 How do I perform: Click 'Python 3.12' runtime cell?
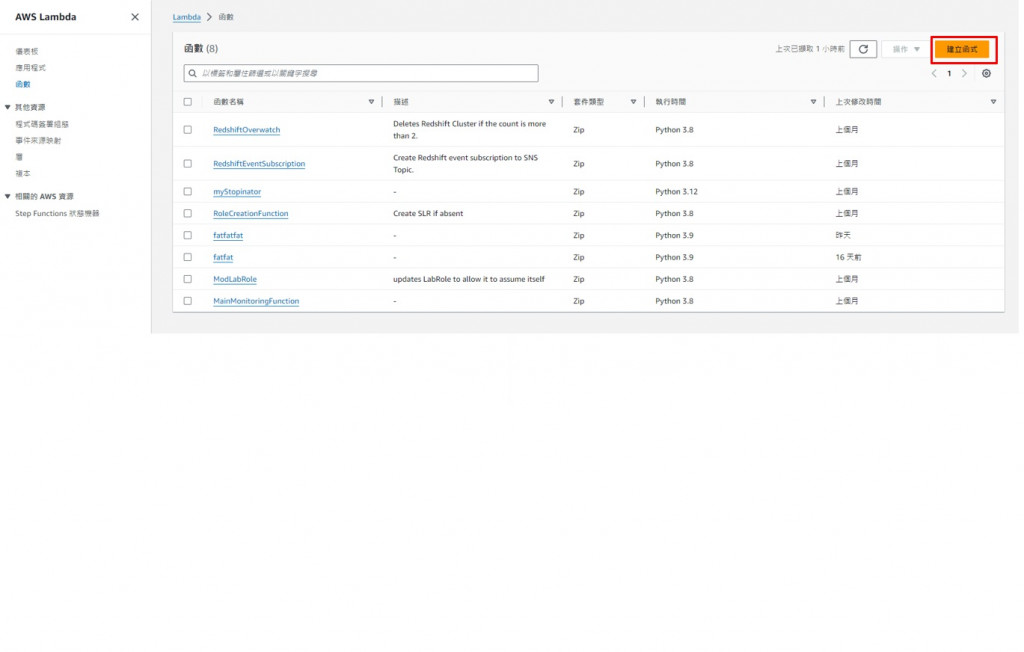(x=676, y=191)
